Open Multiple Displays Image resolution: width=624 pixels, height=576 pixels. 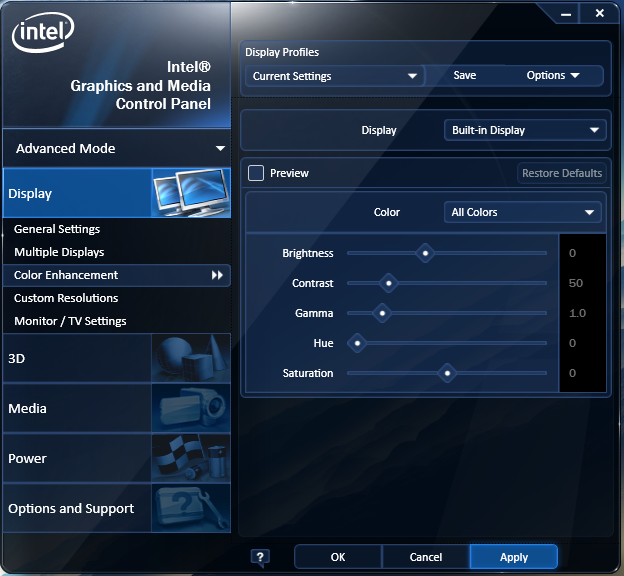(x=59, y=252)
